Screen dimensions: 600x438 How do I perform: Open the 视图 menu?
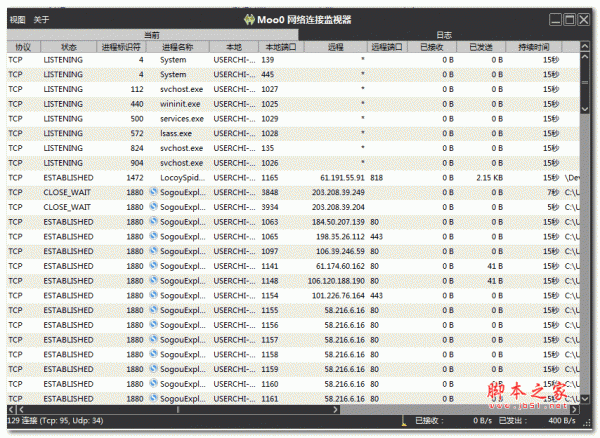[x=18, y=20]
